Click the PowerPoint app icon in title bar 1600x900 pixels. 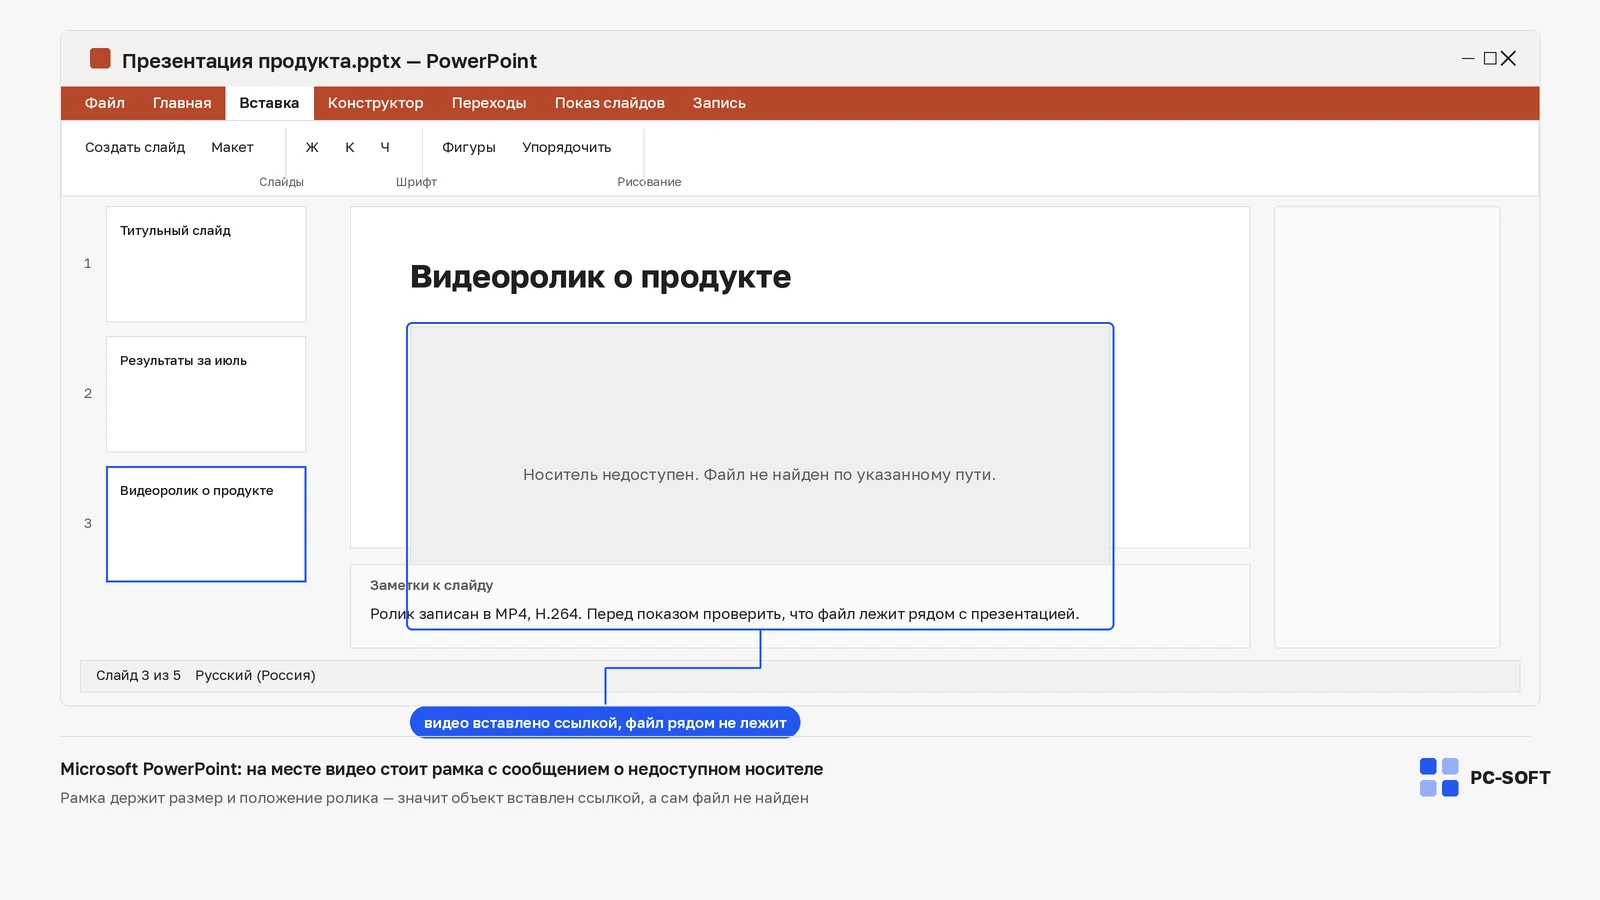pyautogui.click(x=100, y=59)
